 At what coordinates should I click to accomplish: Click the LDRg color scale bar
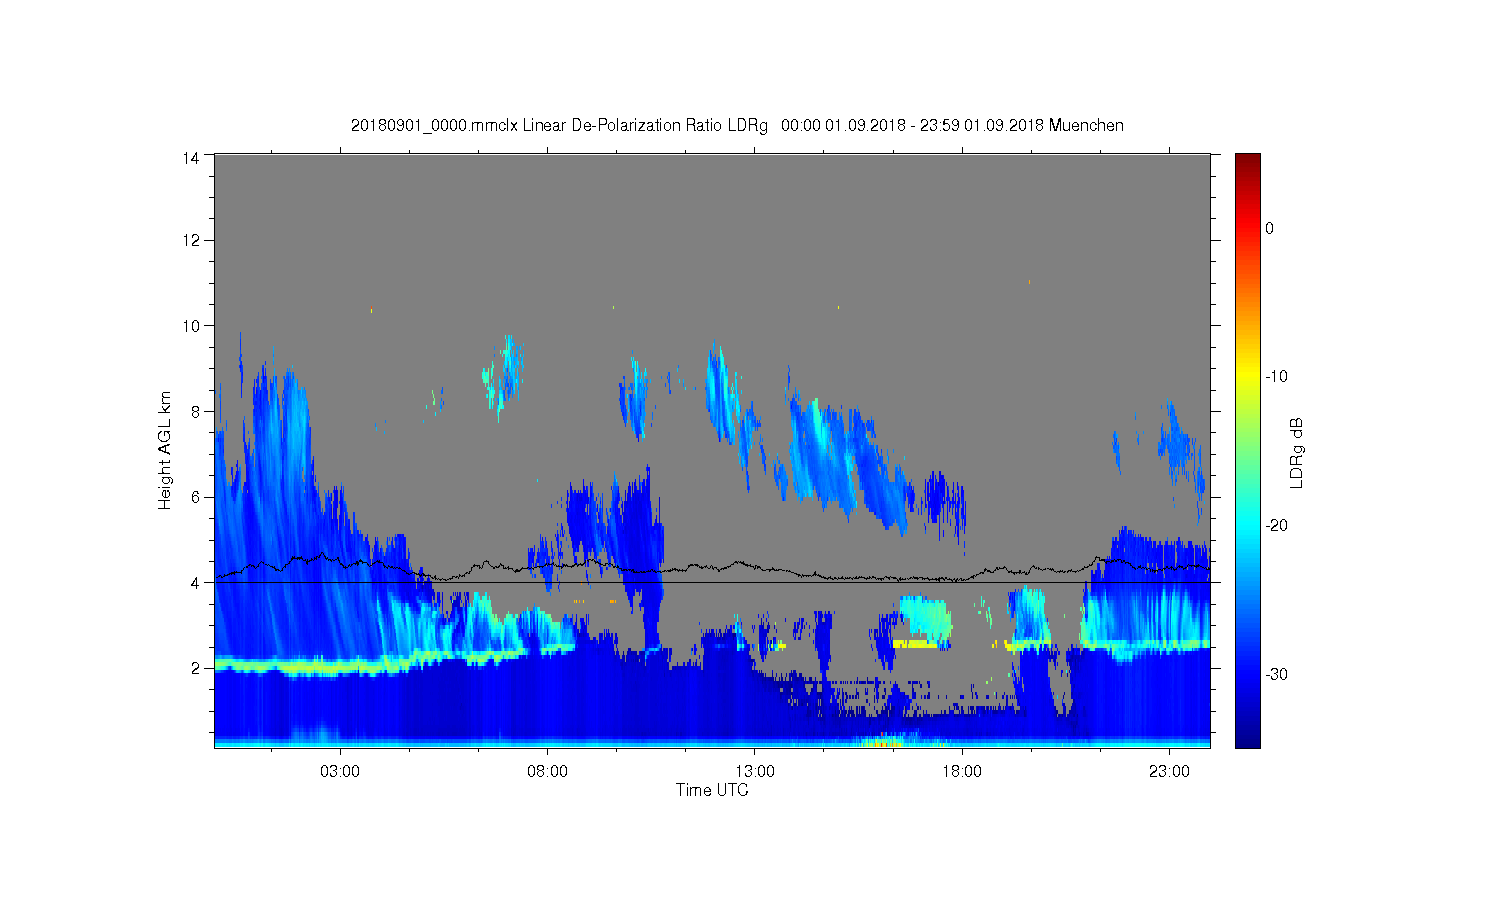pos(1247,450)
